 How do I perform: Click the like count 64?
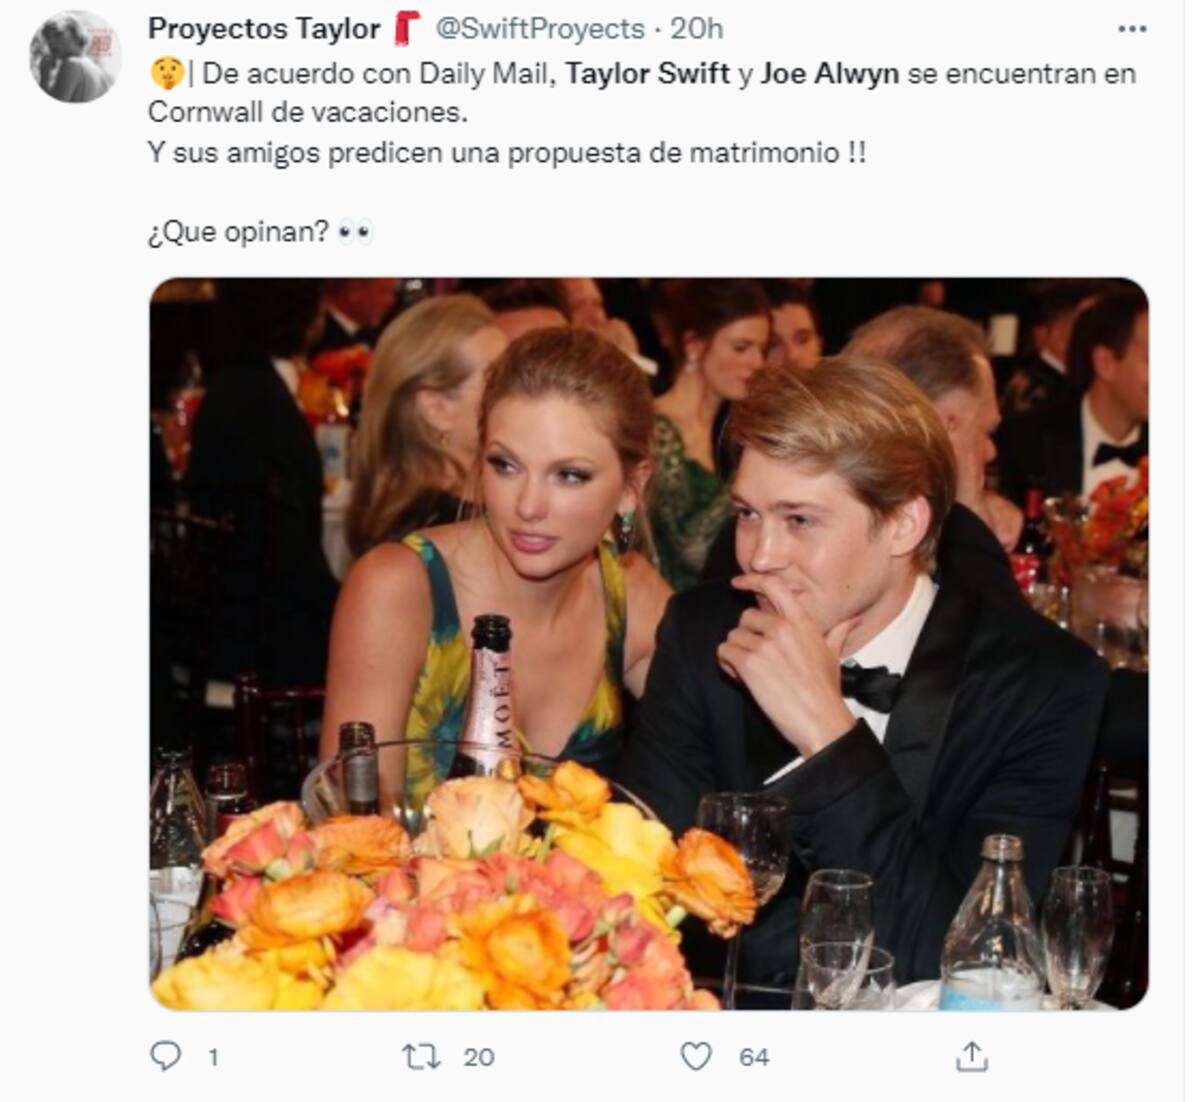[754, 1057]
